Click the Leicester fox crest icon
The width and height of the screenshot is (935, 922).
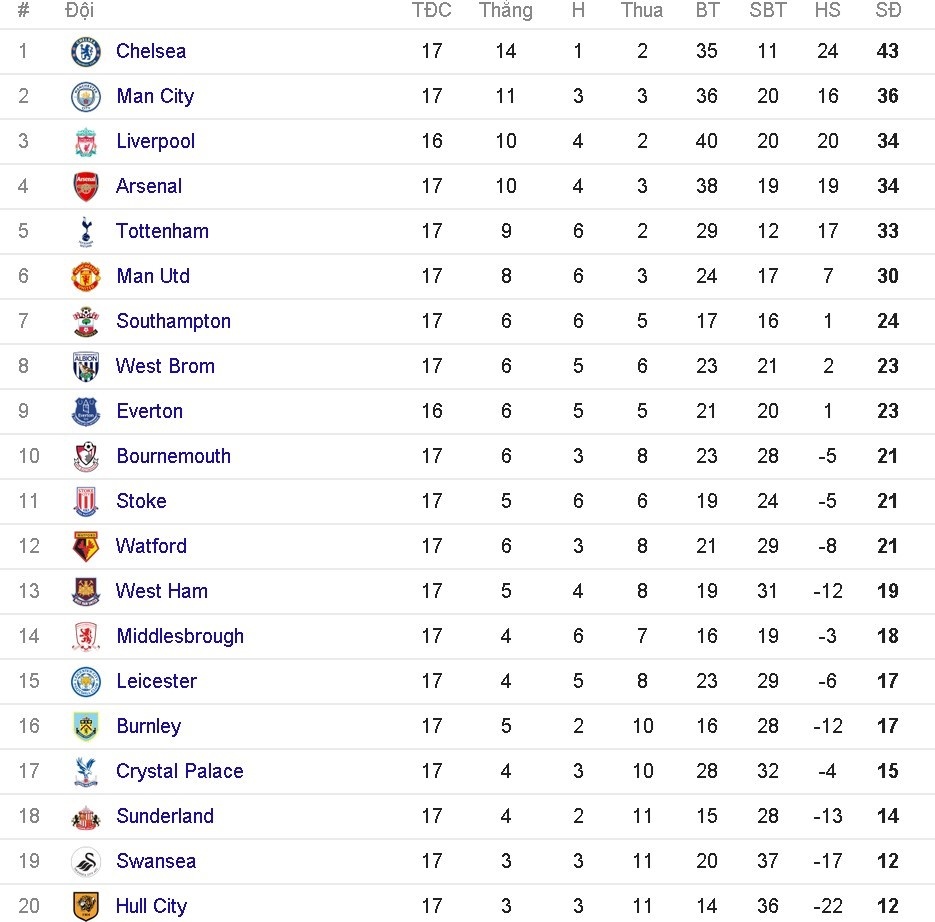coord(86,681)
